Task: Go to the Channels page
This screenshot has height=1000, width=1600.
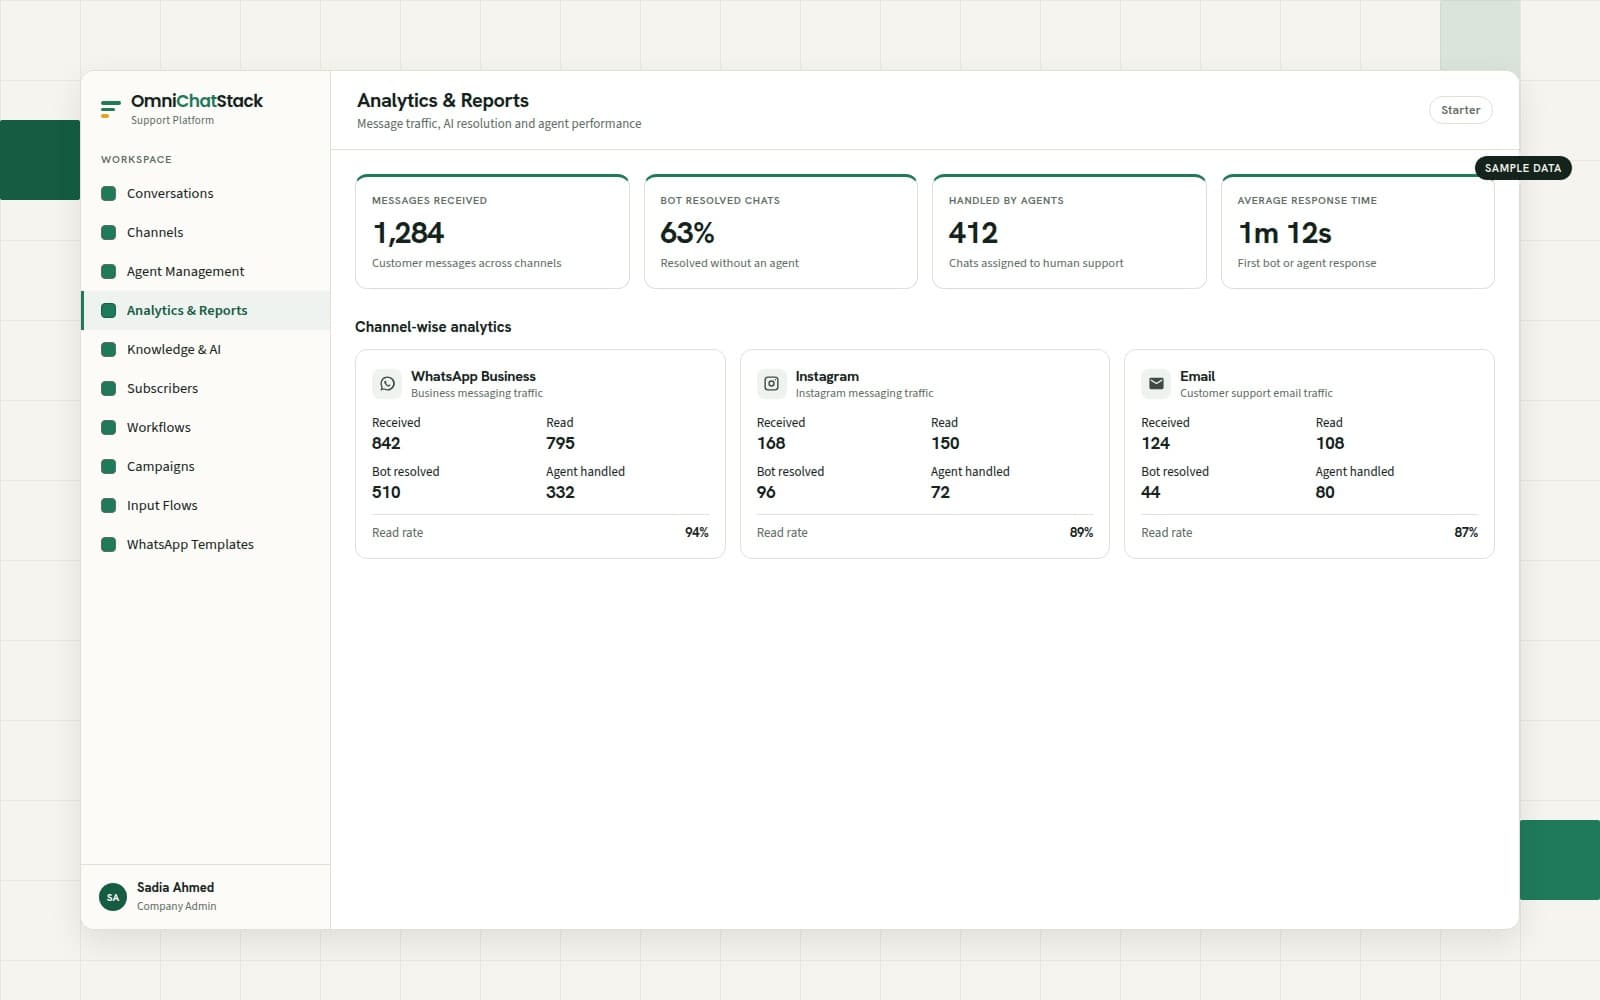Action: (205, 232)
